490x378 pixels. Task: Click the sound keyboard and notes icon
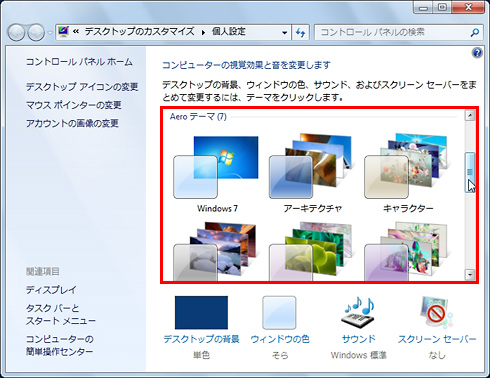click(359, 313)
